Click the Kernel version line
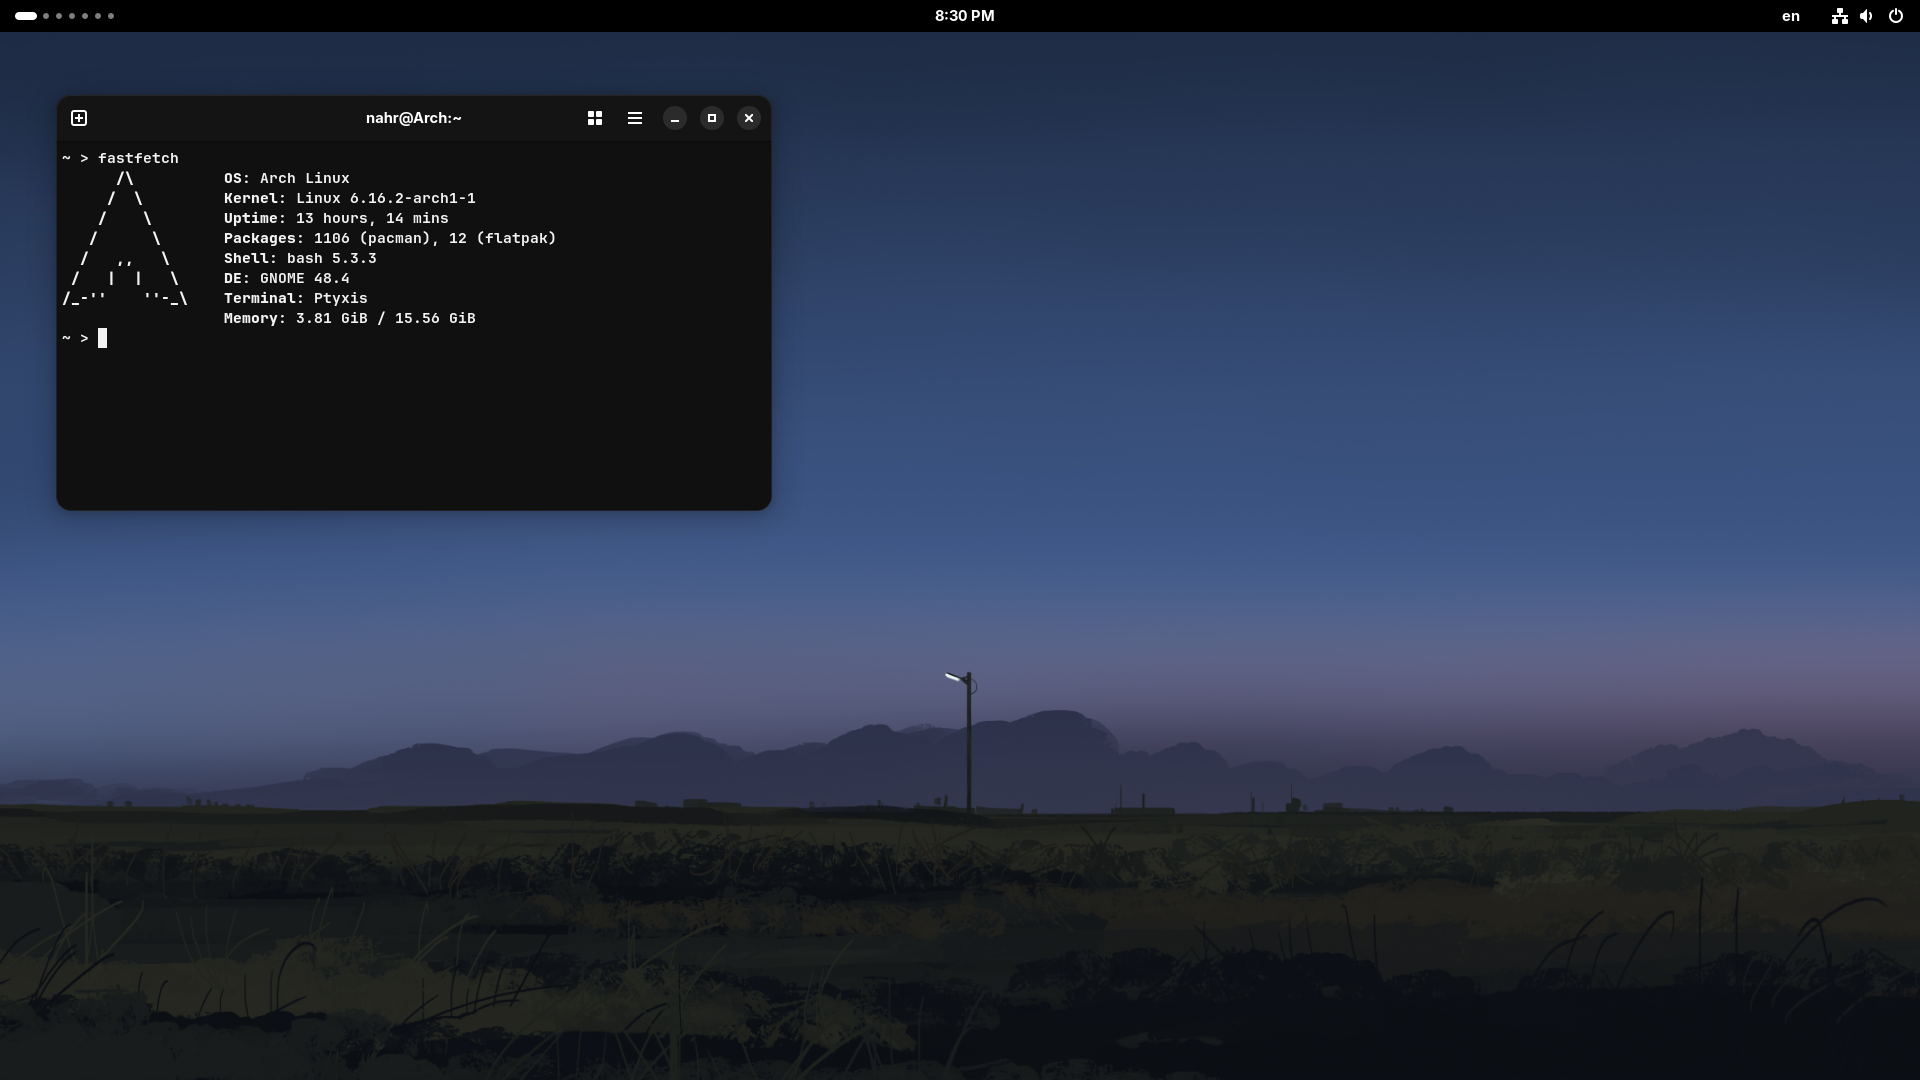 click(349, 198)
